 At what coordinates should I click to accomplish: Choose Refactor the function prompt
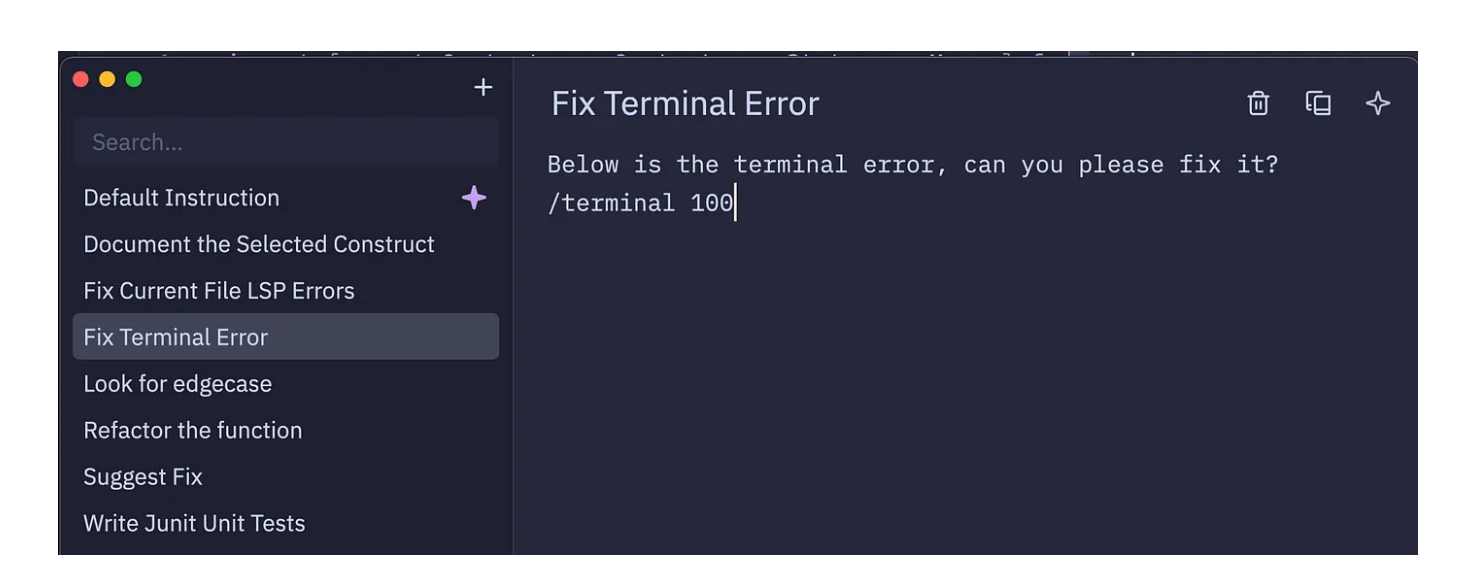click(286, 430)
